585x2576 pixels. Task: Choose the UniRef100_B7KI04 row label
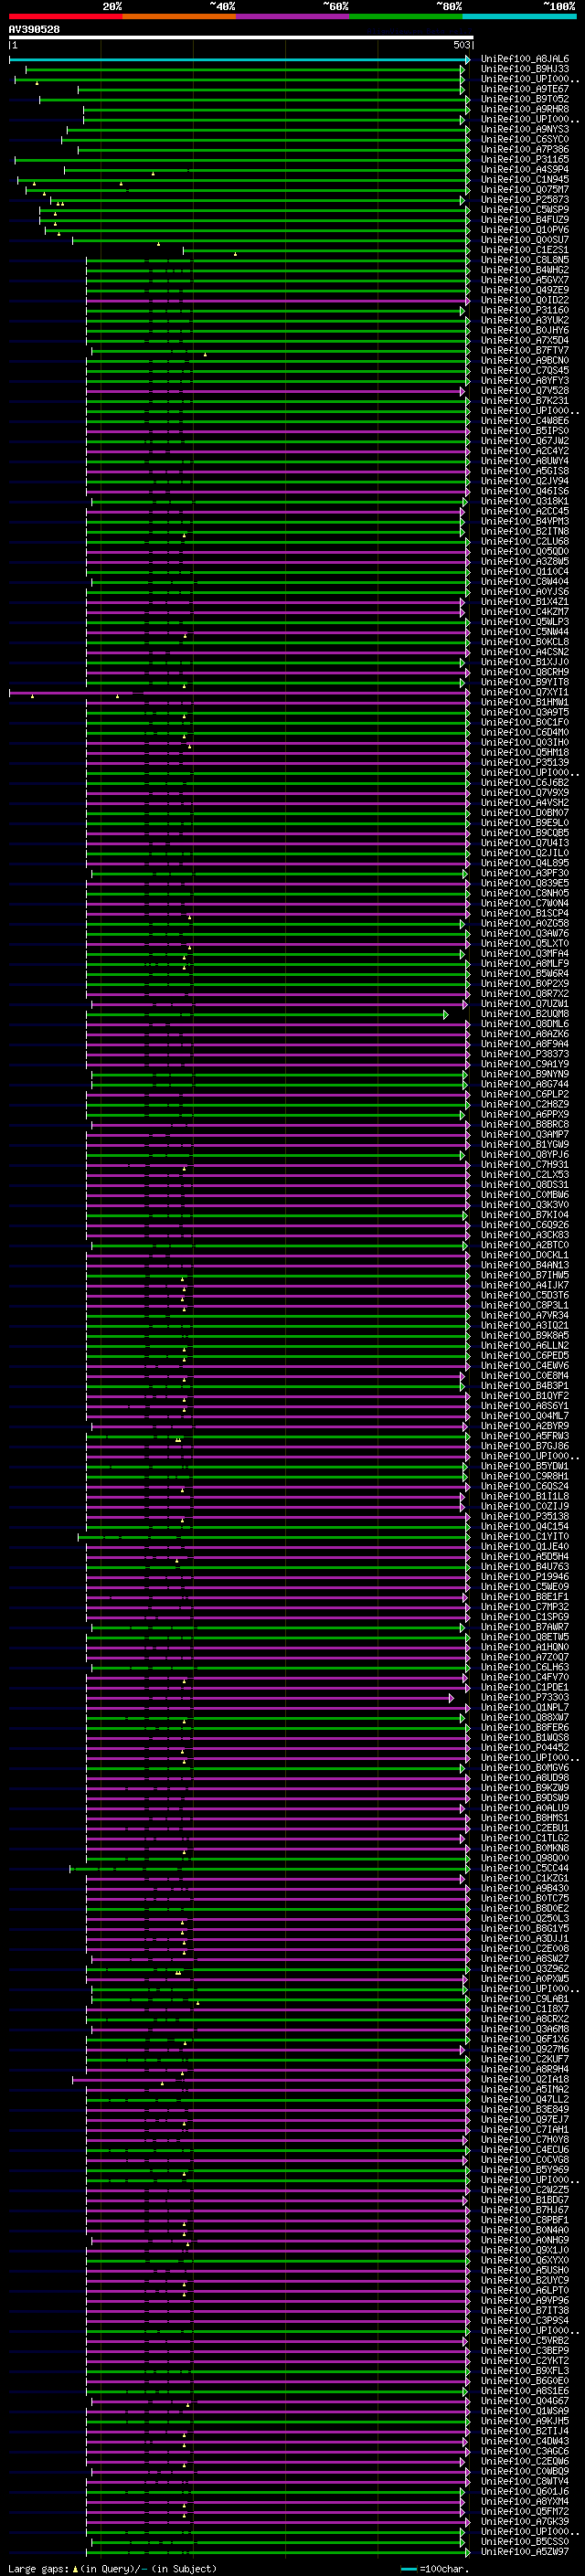525,1214
